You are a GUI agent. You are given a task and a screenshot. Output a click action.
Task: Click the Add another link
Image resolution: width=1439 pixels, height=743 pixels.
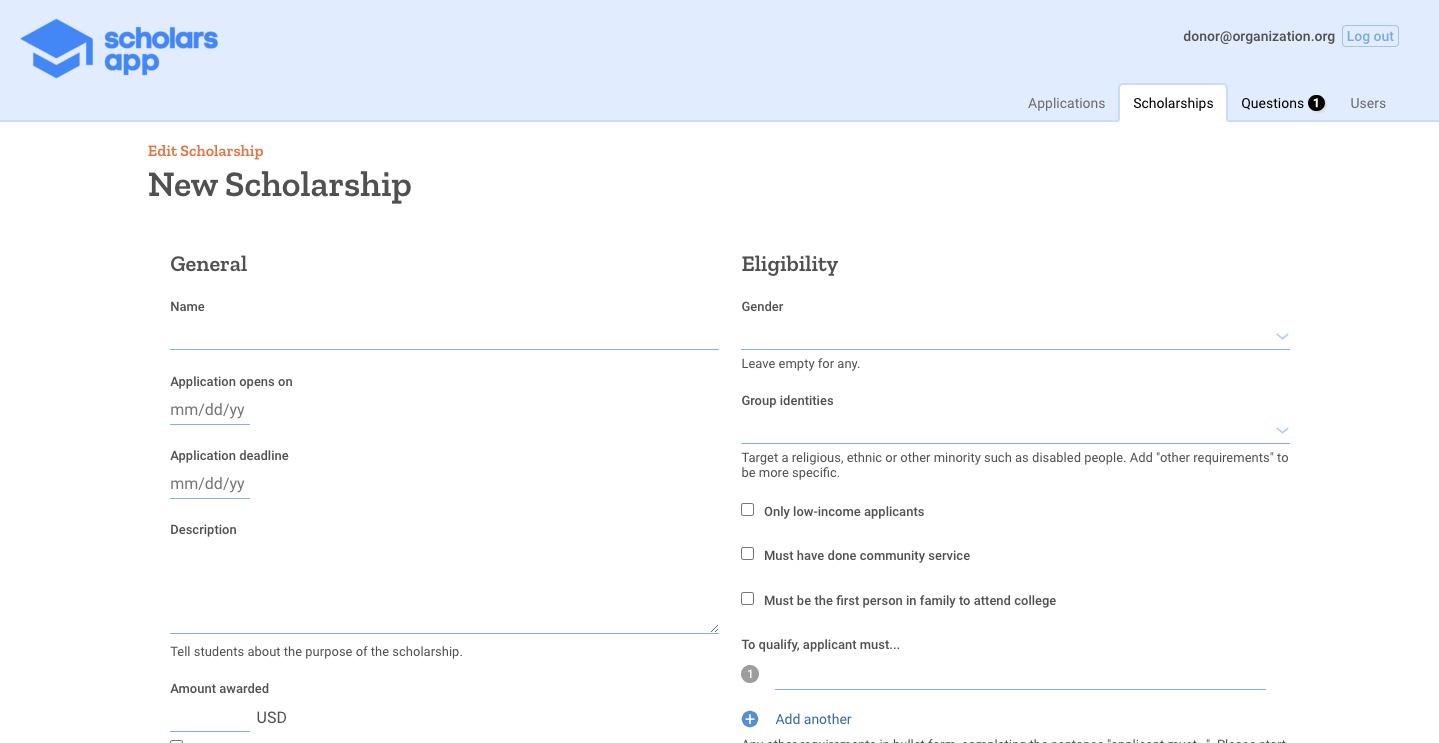(813, 718)
